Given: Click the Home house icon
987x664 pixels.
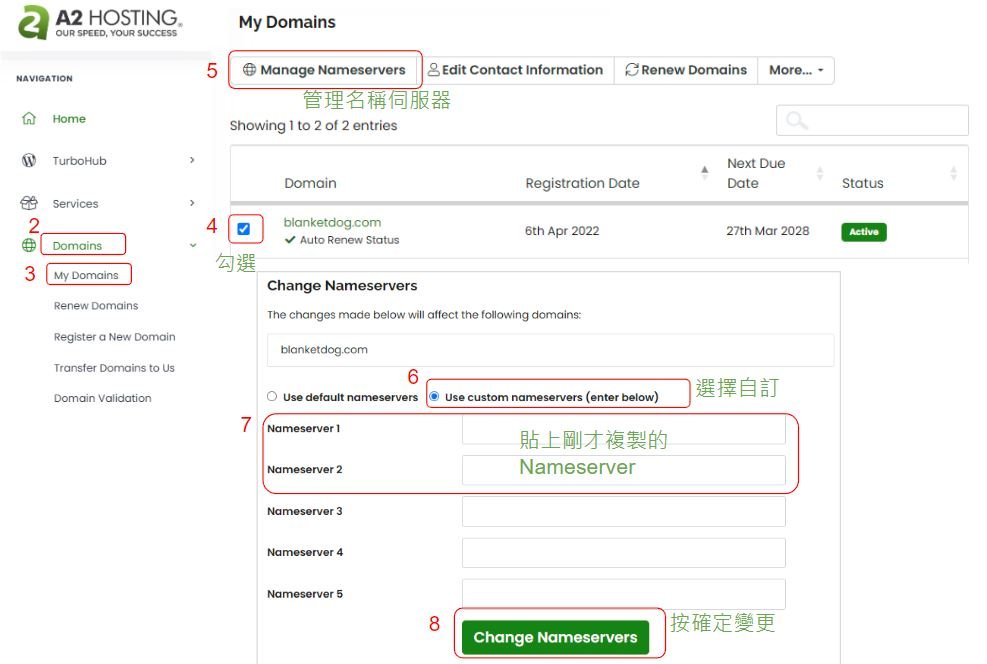Looking at the screenshot, I should click(x=29, y=118).
